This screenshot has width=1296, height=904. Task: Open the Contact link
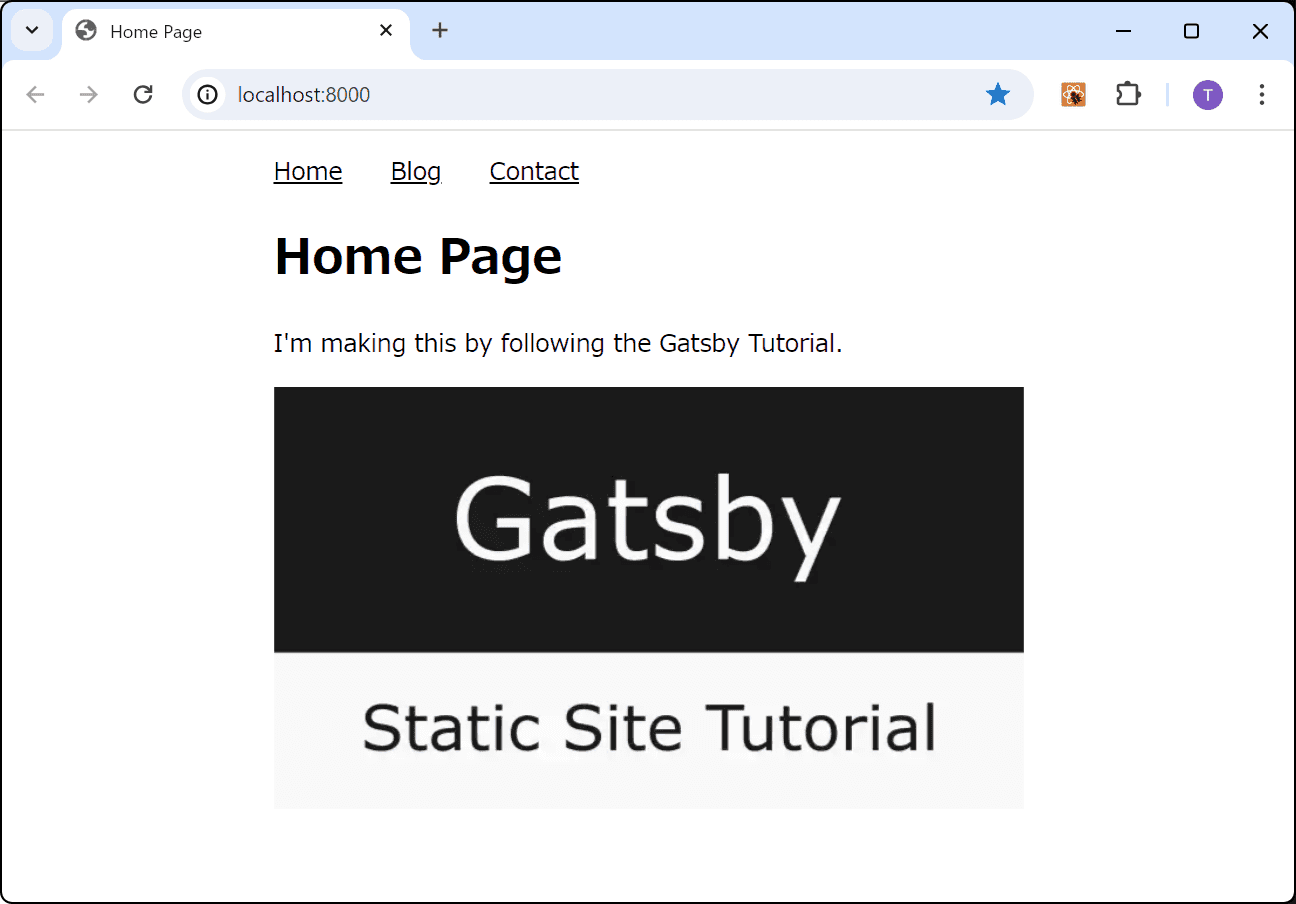(x=534, y=171)
